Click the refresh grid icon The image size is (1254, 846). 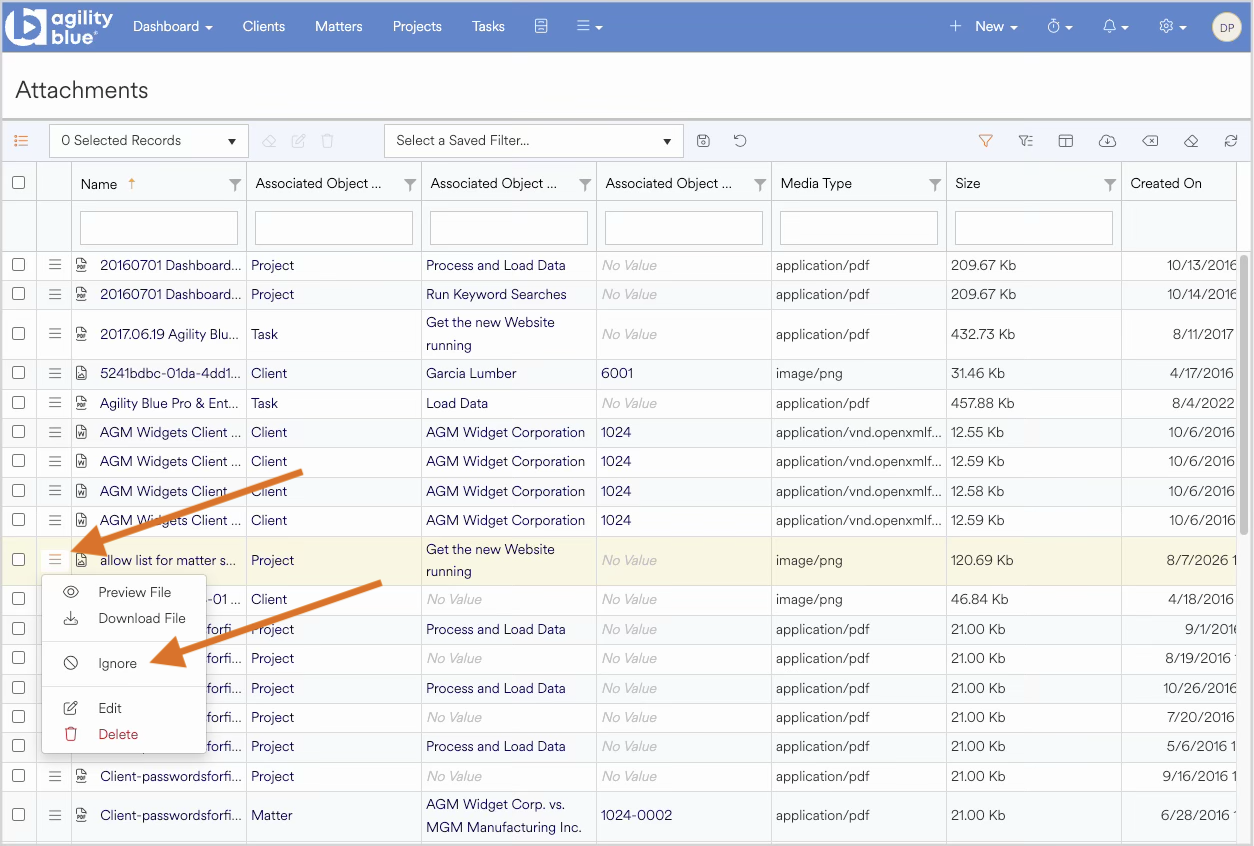point(1231,141)
